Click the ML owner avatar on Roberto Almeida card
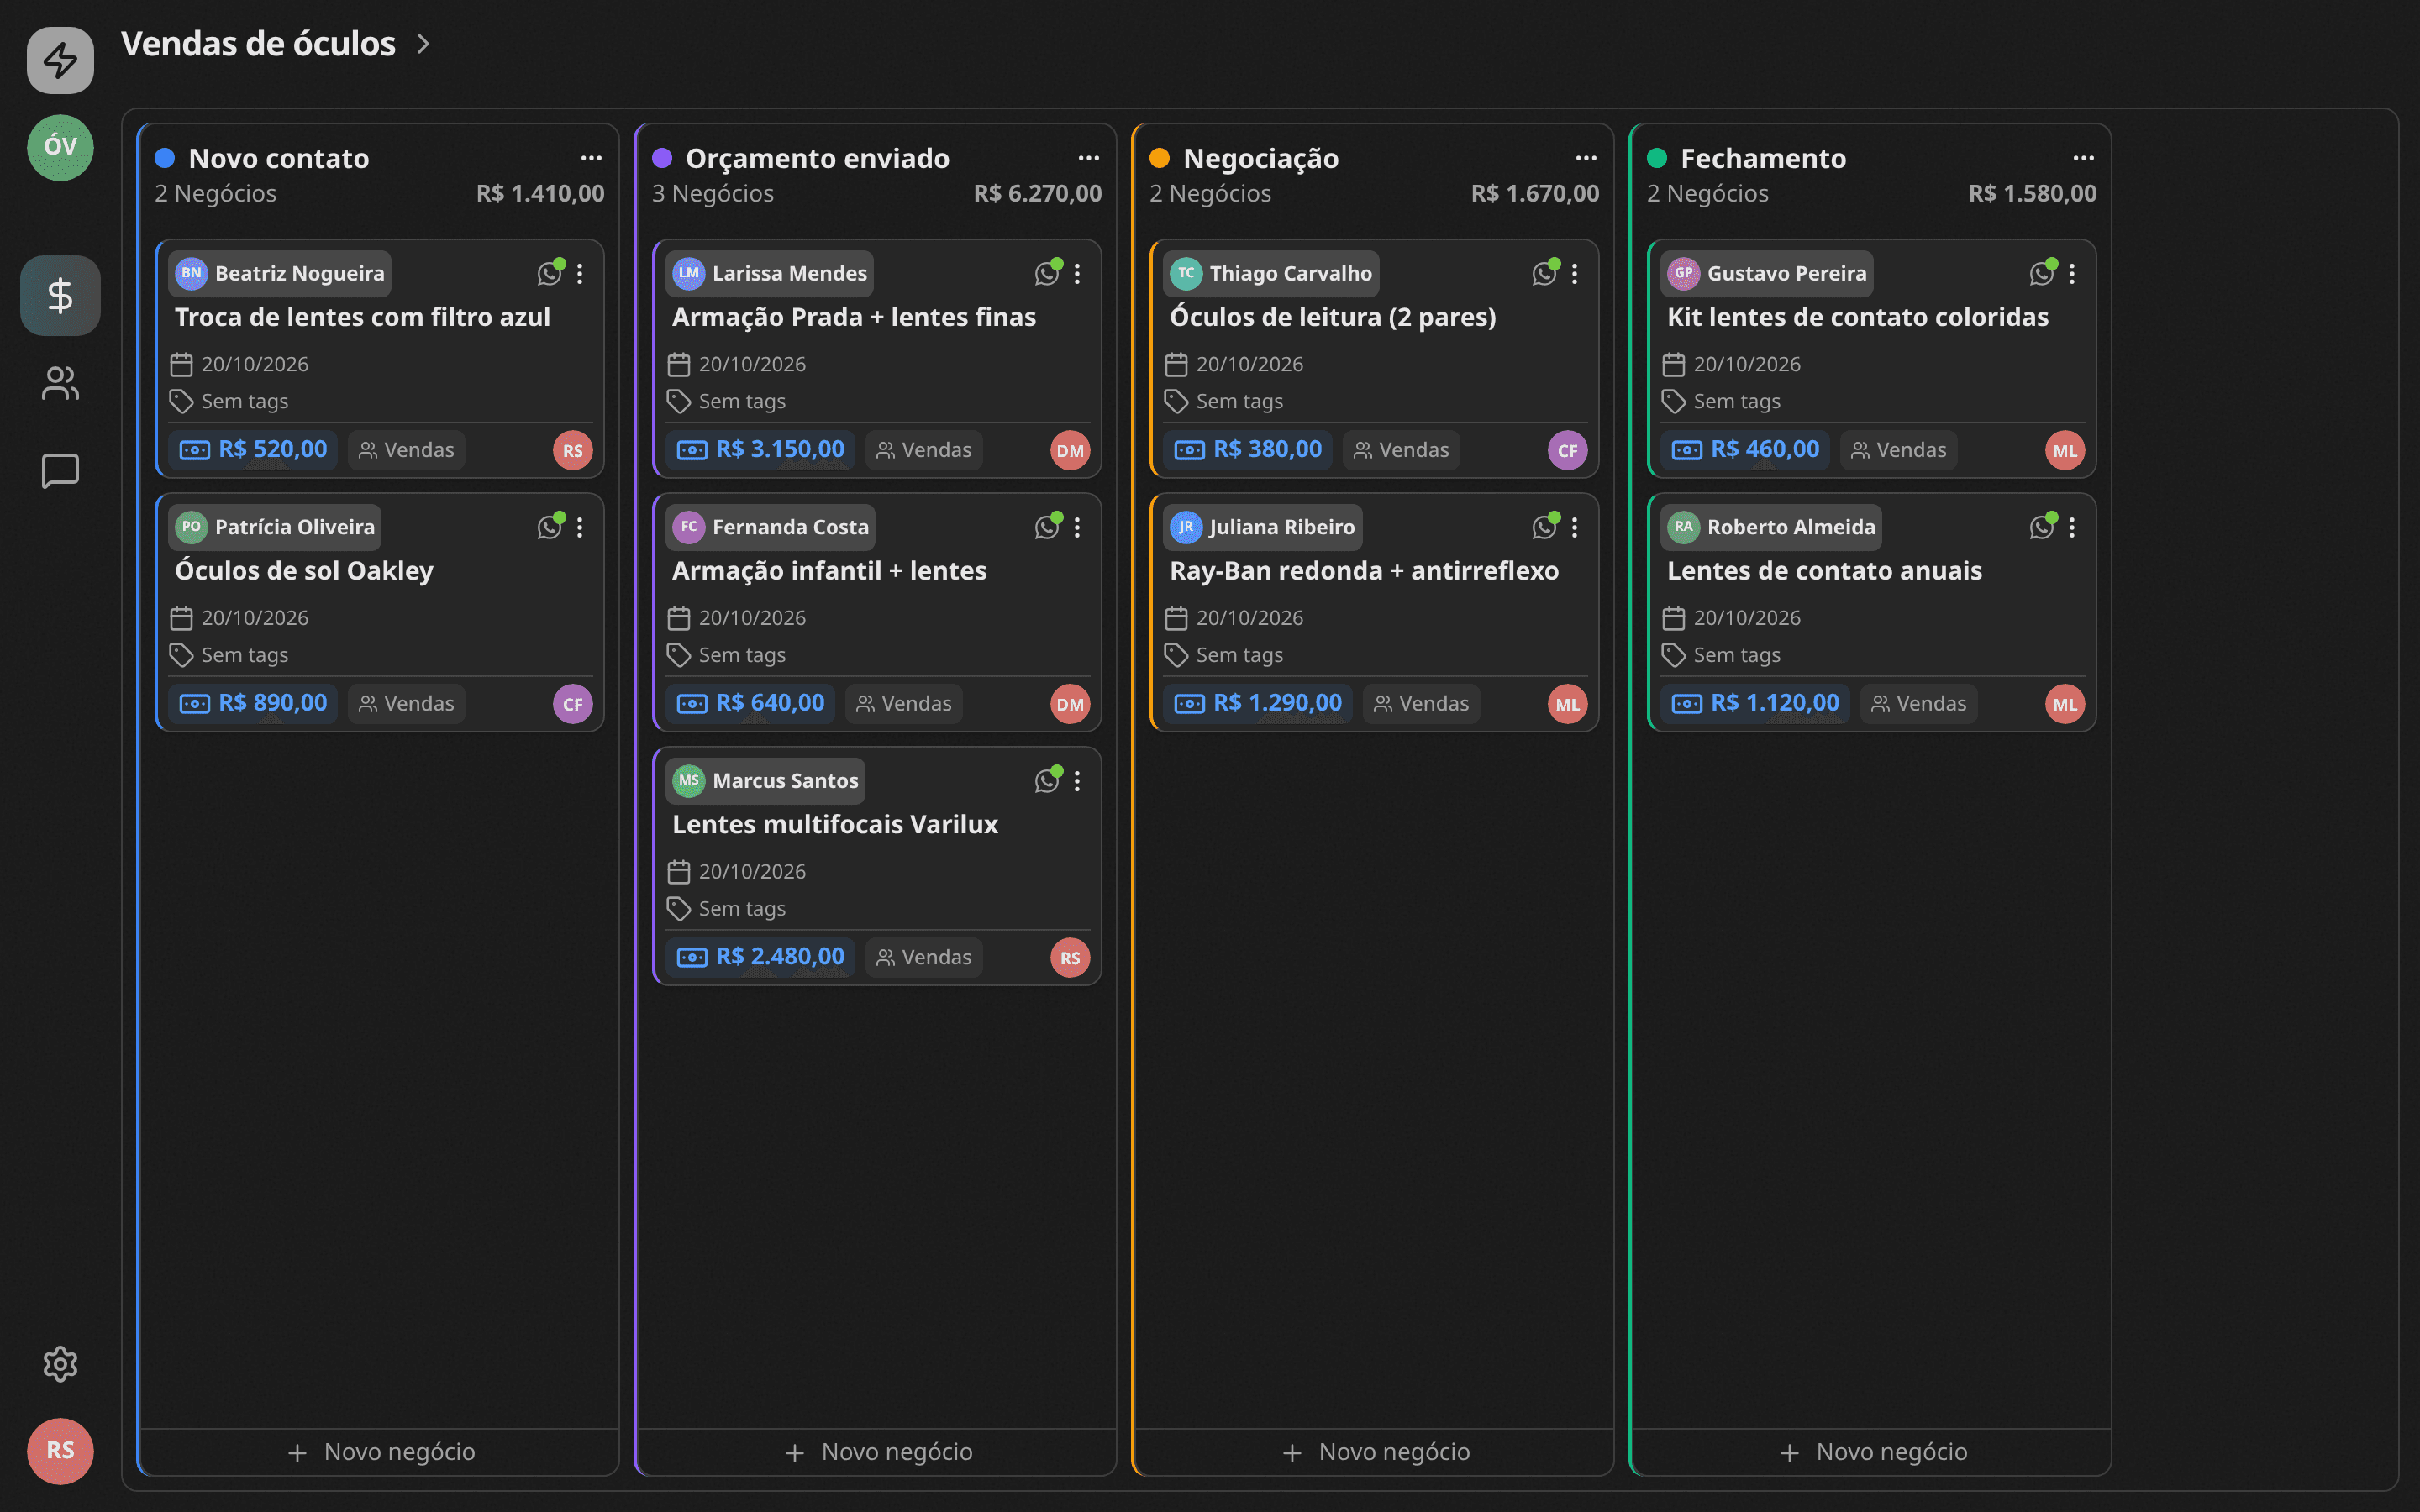The height and width of the screenshot is (1512, 2420). [x=2065, y=704]
